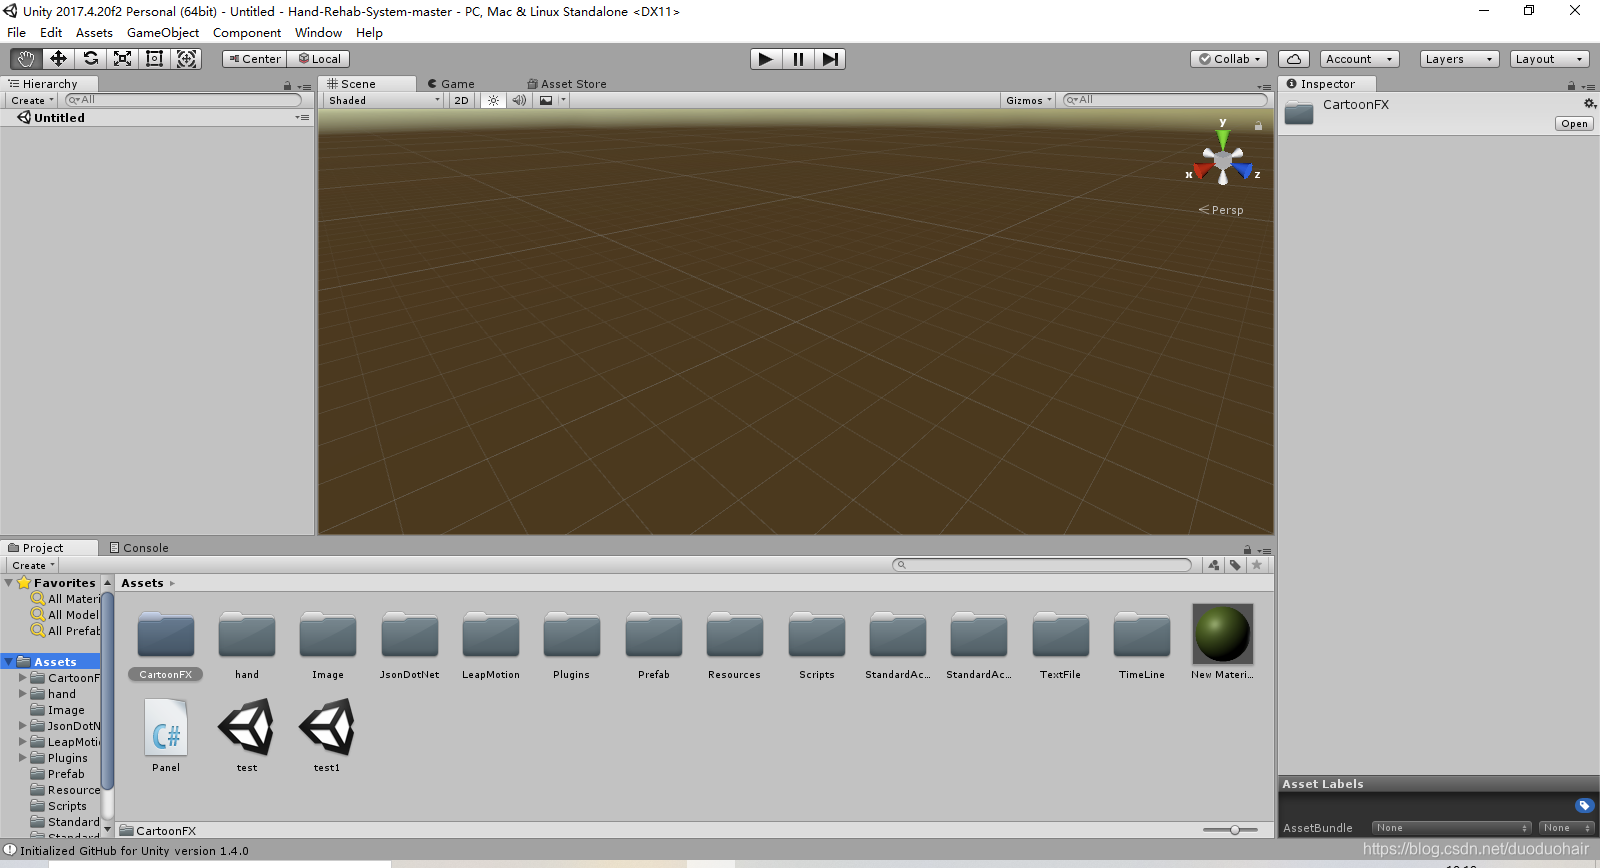
Task: Select the combined Transform tool
Action: coord(186,59)
